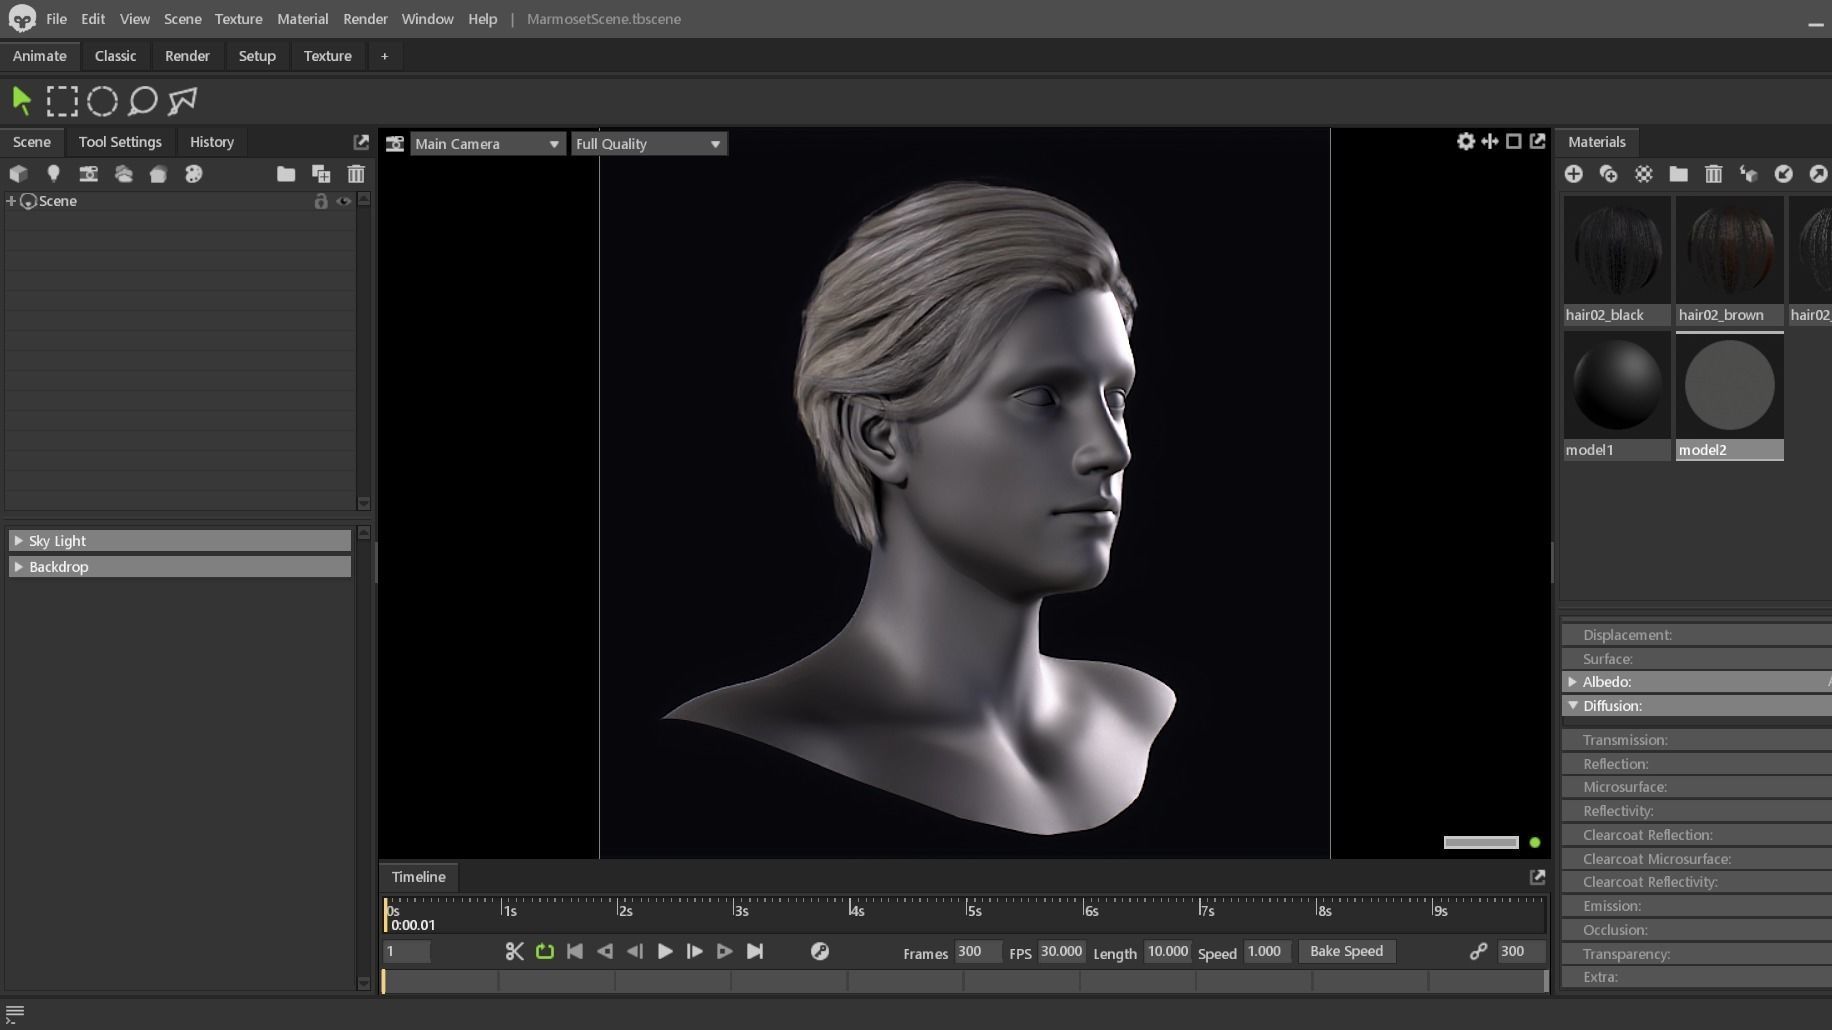Open viewport settings with the gear icon
Image resolution: width=1832 pixels, height=1030 pixels.
pos(1465,142)
